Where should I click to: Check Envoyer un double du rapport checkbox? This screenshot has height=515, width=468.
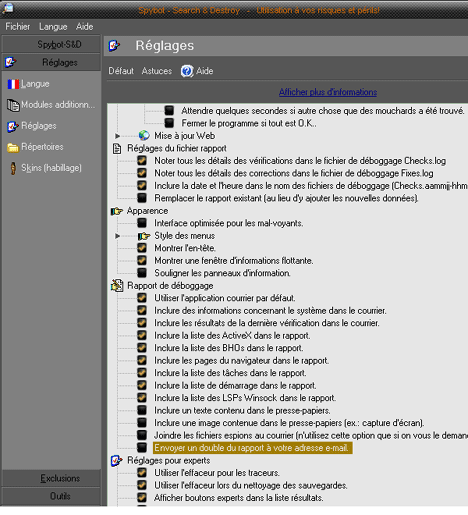coord(142,448)
